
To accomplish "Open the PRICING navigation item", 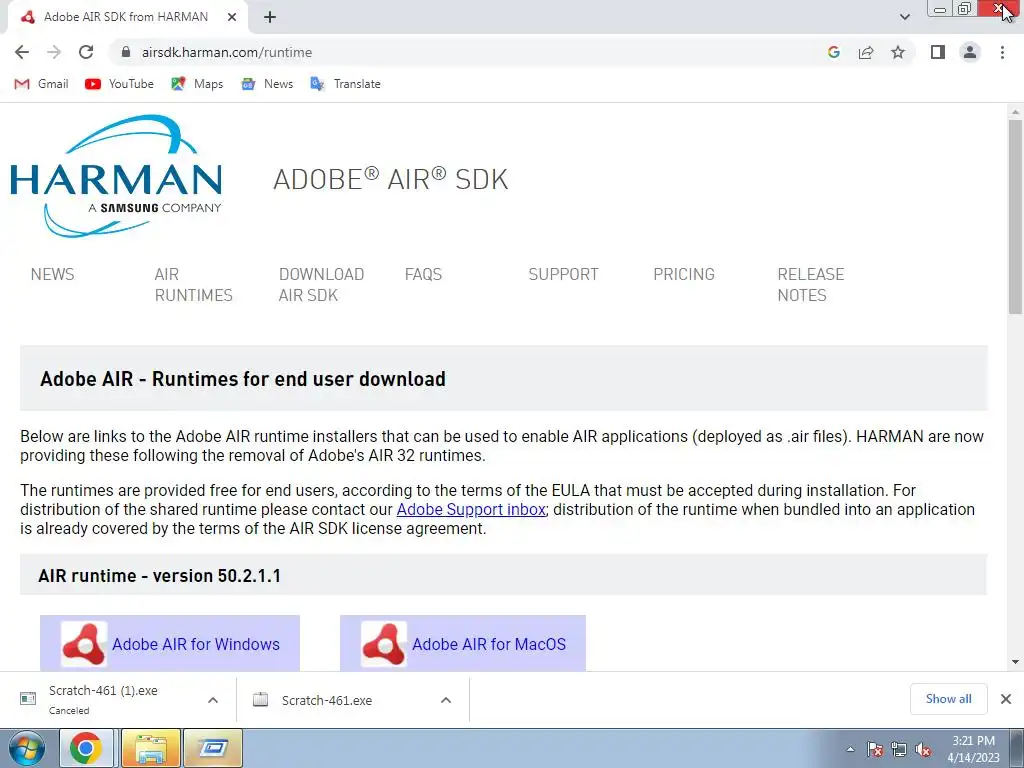I will pyautogui.click(x=684, y=274).
